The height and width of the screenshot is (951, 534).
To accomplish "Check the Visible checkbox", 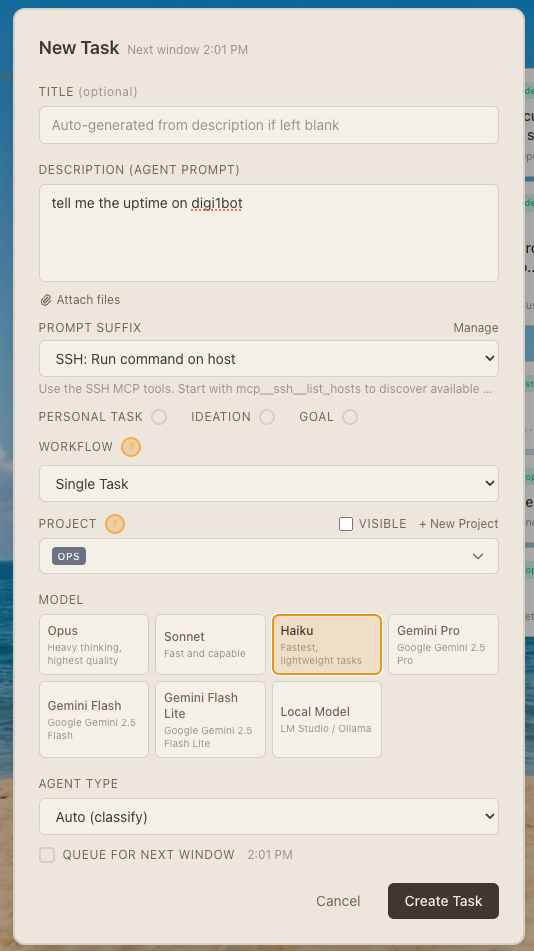I will tap(346, 523).
